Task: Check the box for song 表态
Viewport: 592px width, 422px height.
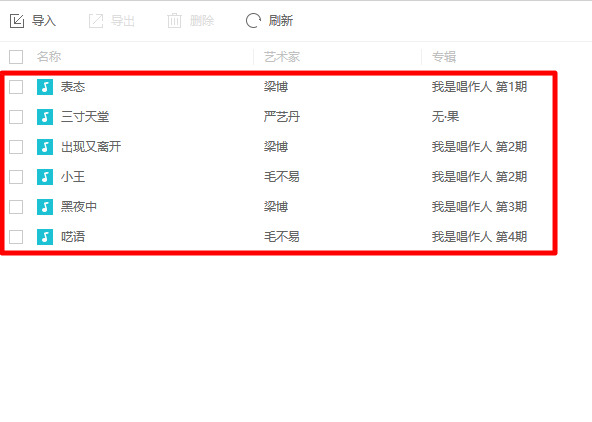Action: (x=16, y=87)
